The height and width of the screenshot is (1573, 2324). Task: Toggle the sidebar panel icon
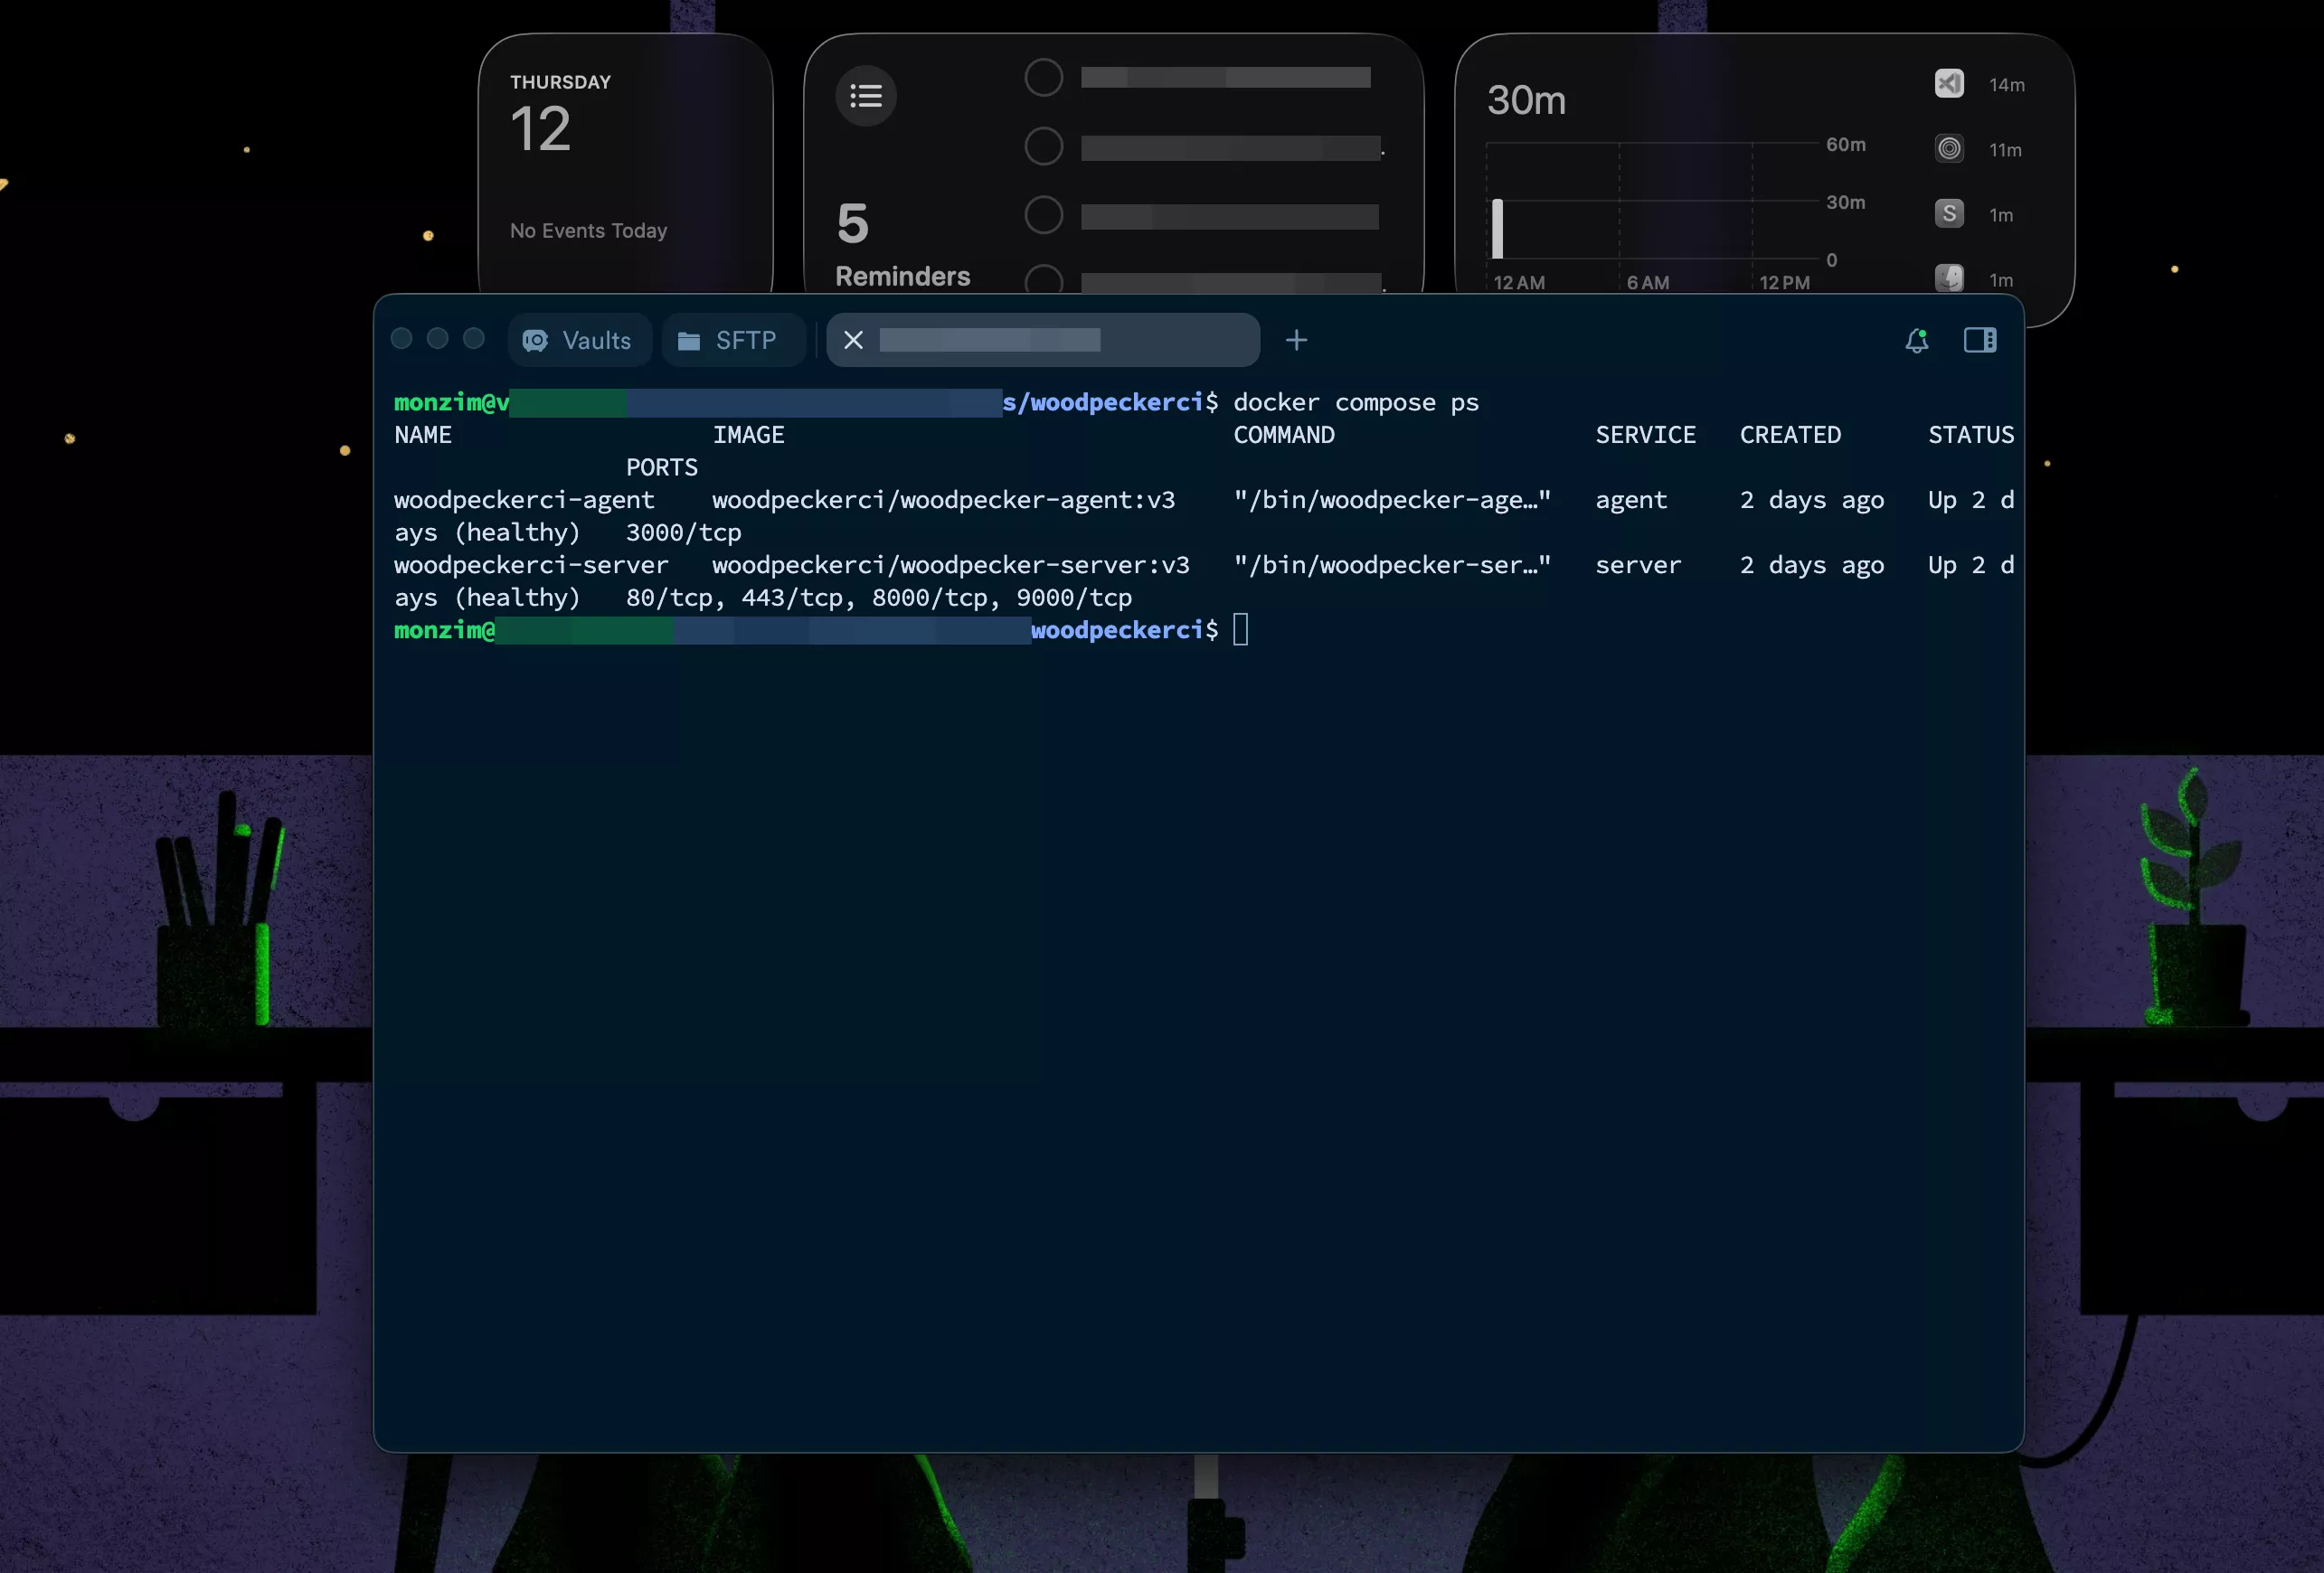[1979, 340]
